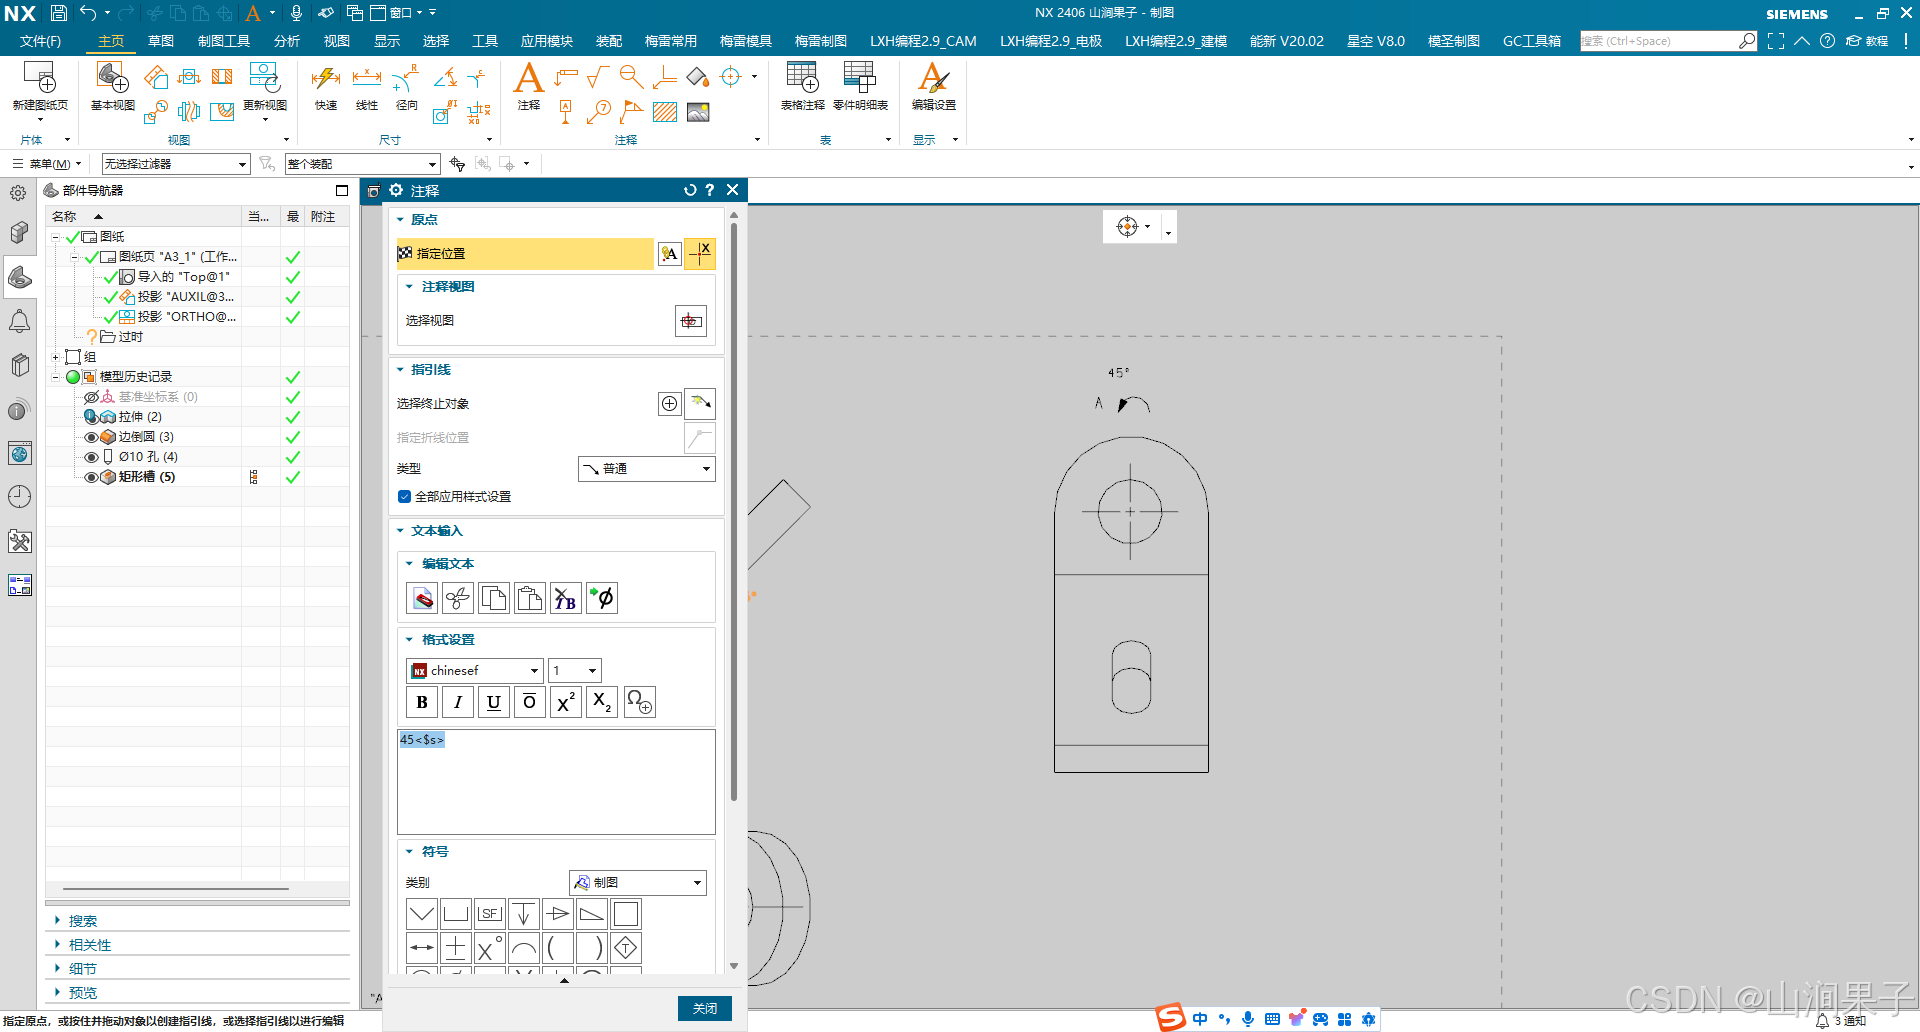Open the leader 类型 普通 dropdown
1920x1032 pixels.
(x=647, y=469)
